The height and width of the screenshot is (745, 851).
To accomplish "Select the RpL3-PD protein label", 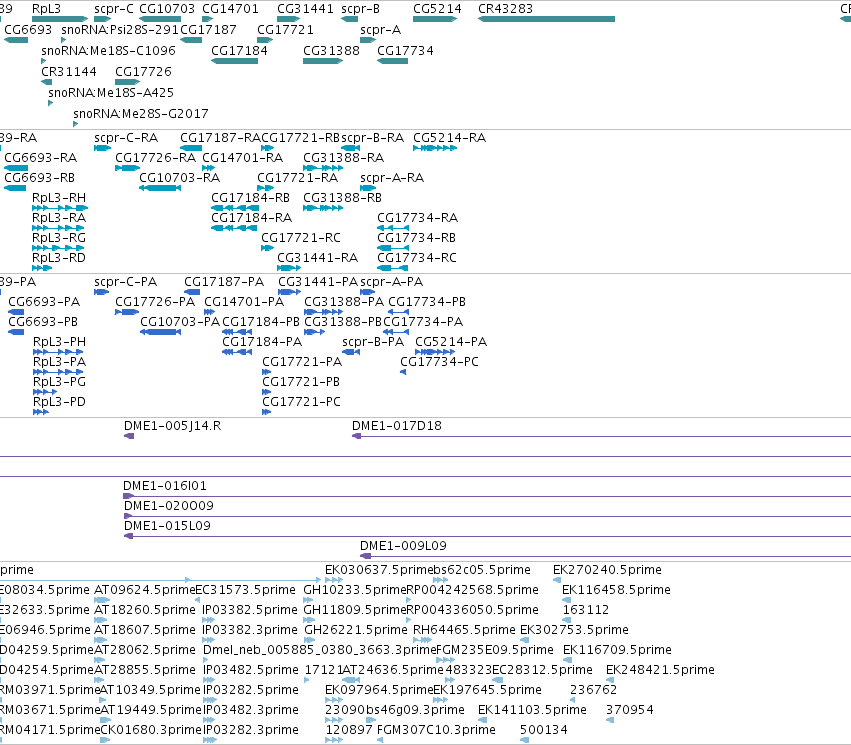I will [59, 402].
